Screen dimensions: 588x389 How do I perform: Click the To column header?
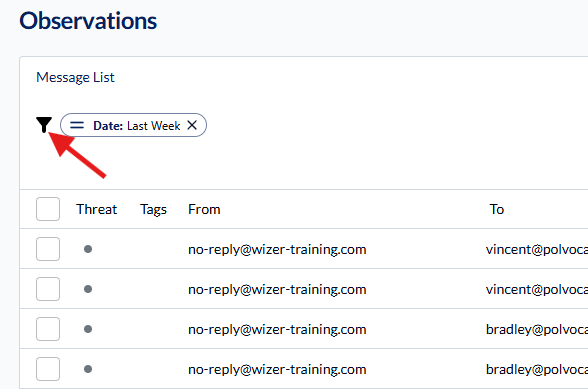point(497,209)
